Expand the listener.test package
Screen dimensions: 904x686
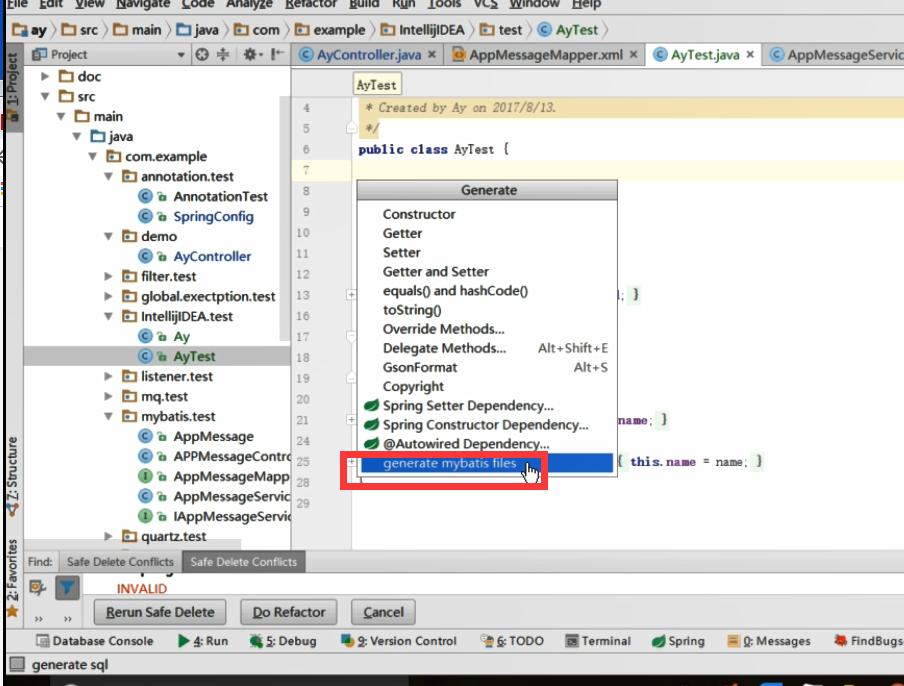[108, 376]
